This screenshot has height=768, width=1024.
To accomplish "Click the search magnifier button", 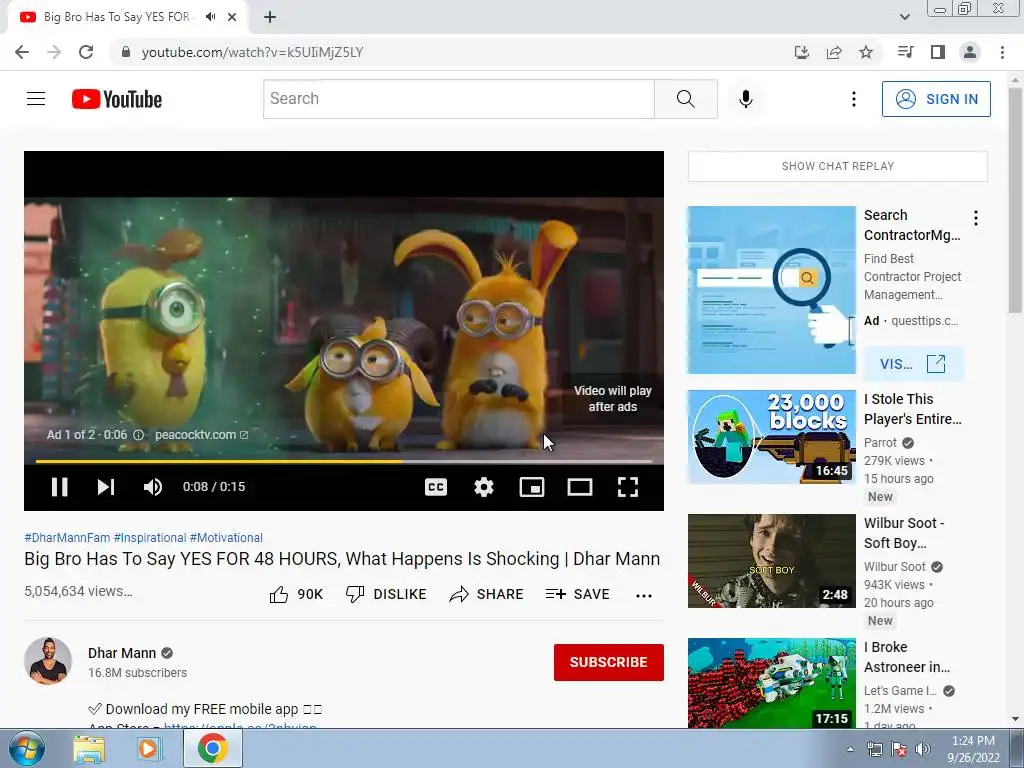I will click(686, 99).
